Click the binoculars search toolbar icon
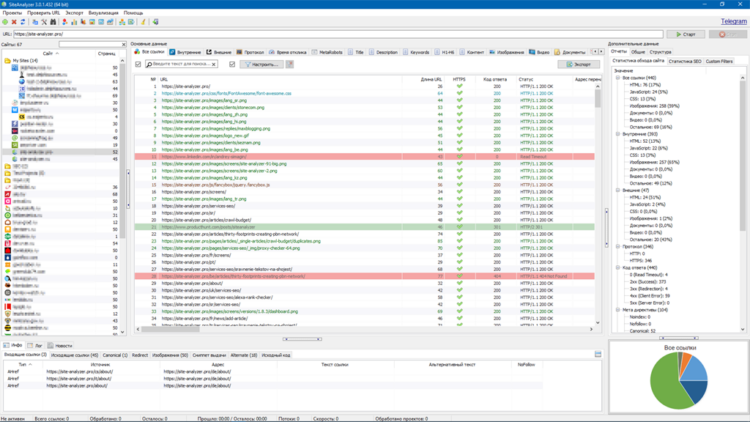Screen dimensions: 750x422 (53, 22)
